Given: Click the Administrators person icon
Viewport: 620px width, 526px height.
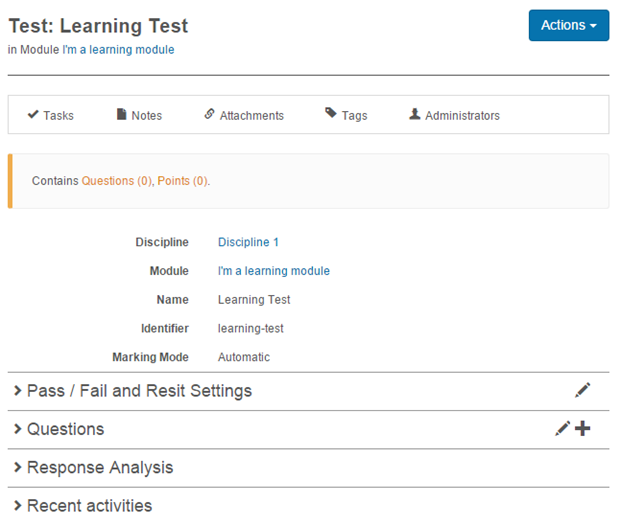Looking at the screenshot, I should [415, 115].
